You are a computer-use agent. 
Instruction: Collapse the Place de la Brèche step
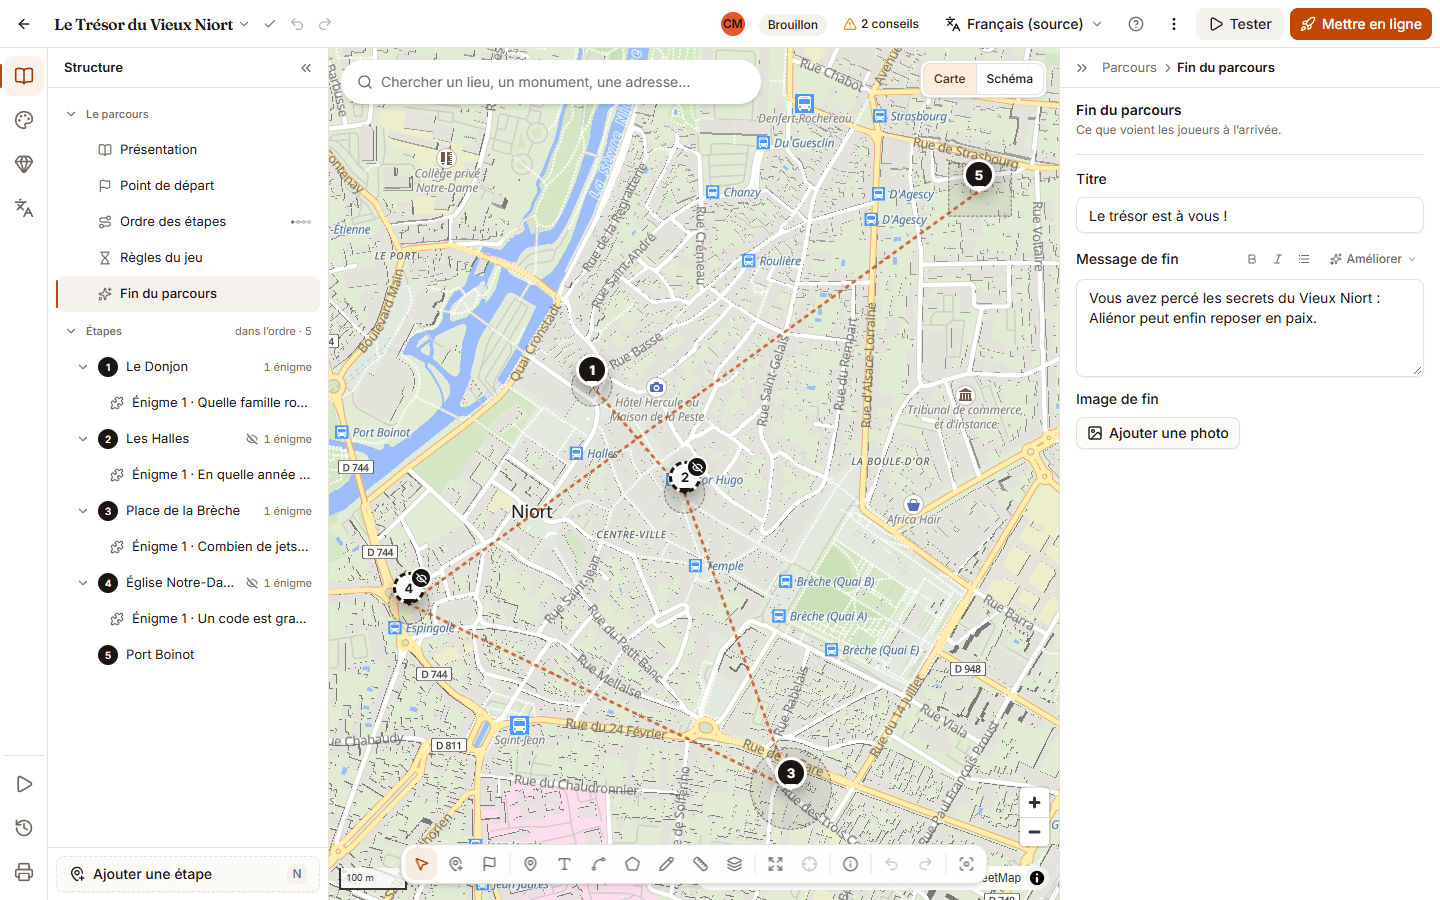click(83, 511)
